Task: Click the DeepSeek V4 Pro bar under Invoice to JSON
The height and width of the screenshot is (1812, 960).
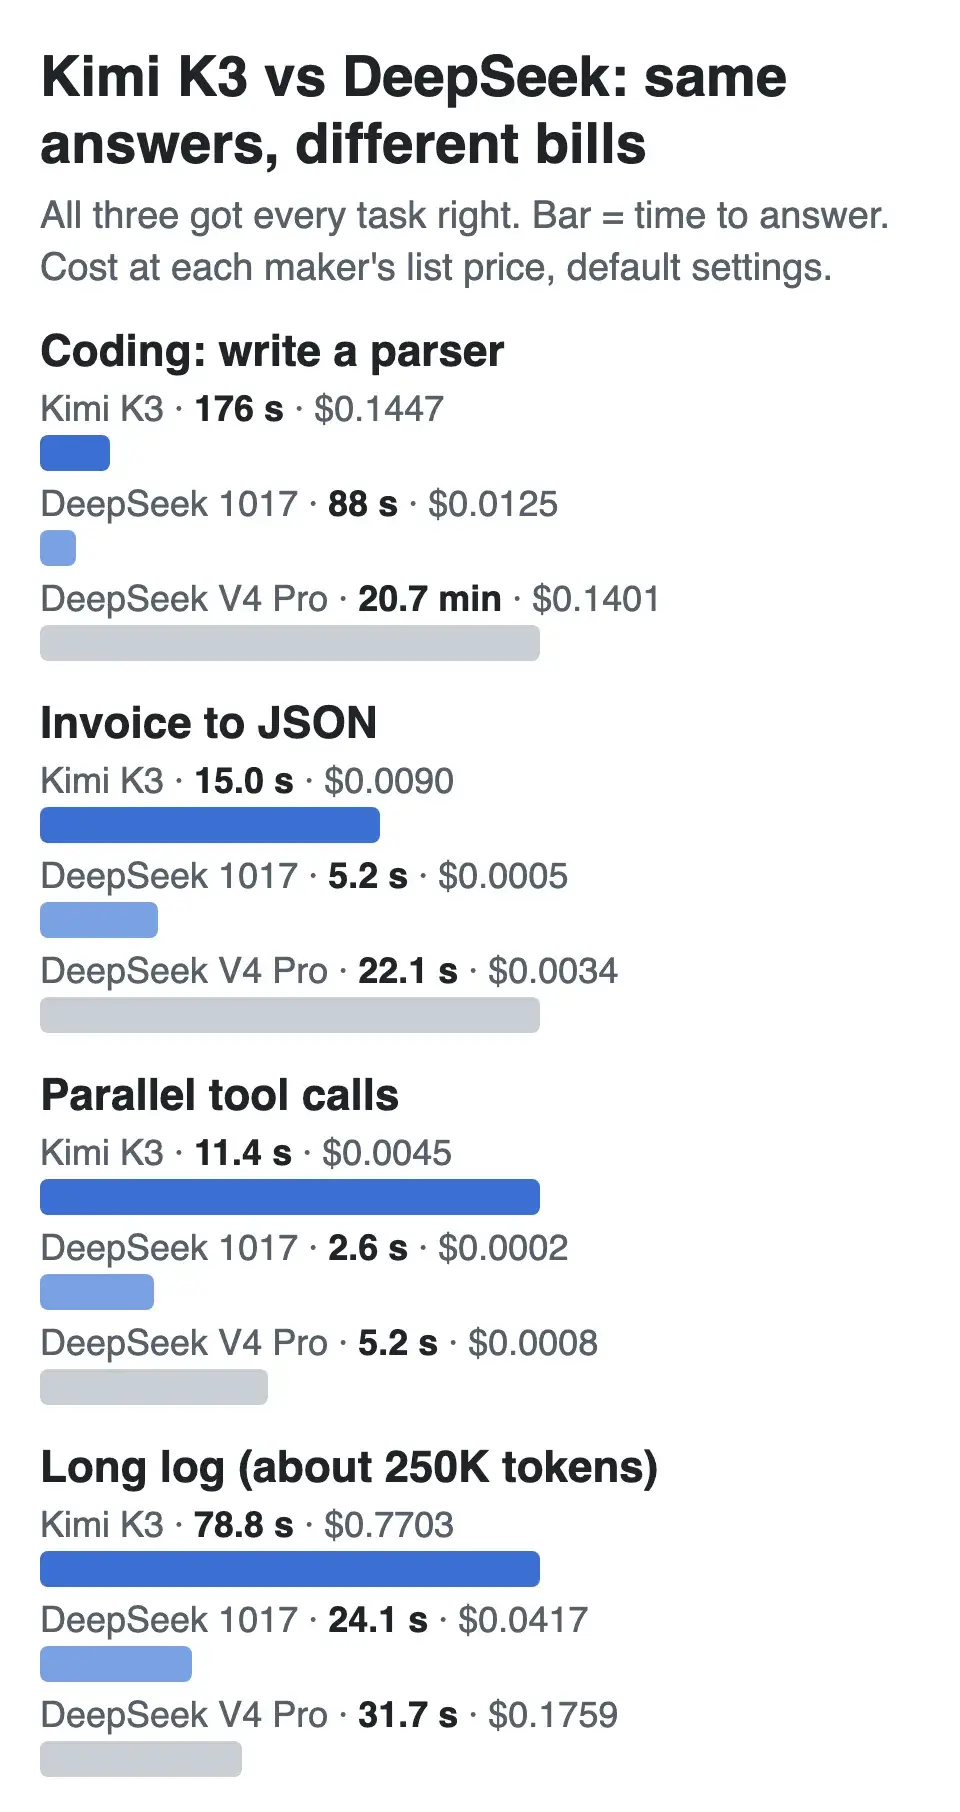Action: [x=290, y=1015]
